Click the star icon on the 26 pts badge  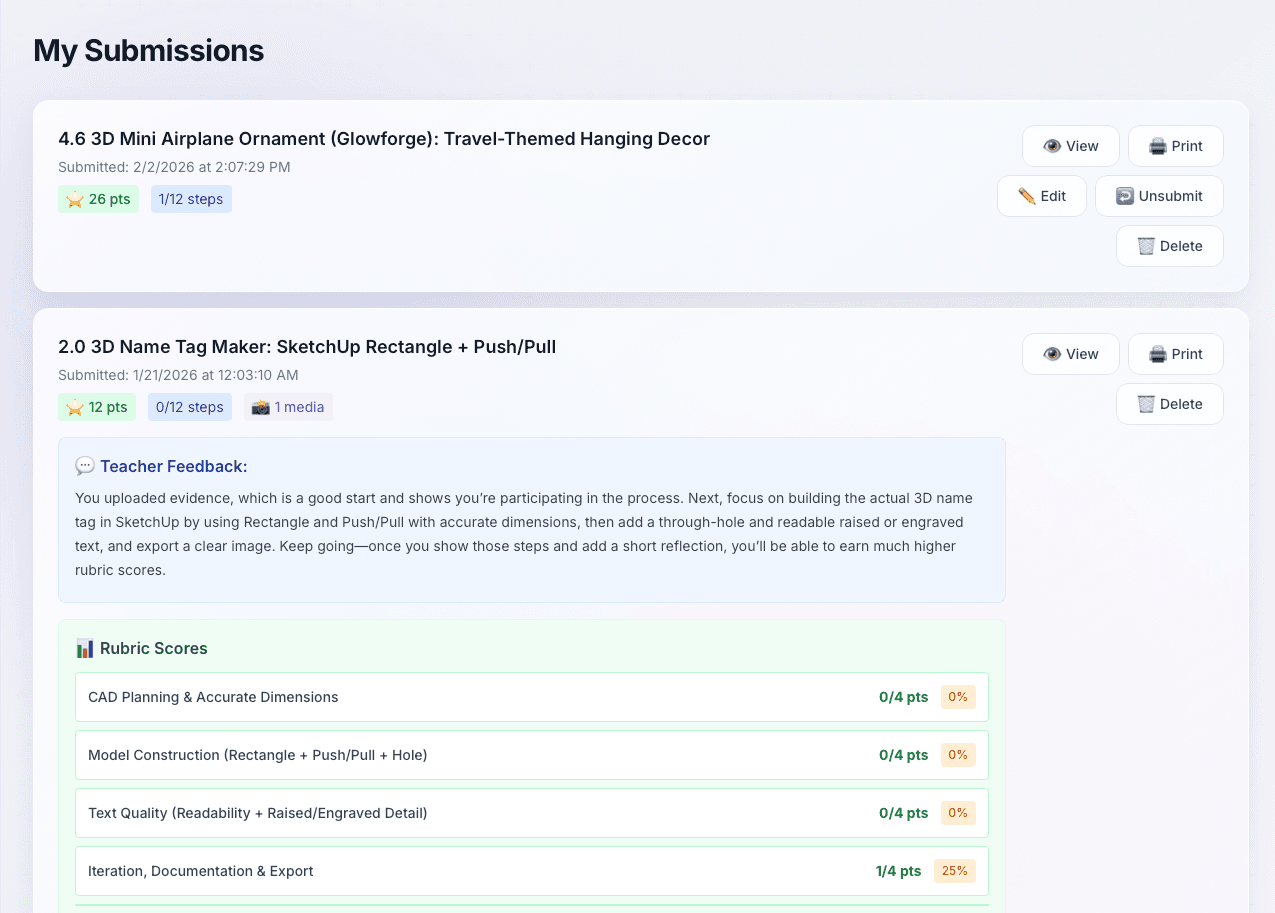pyautogui.click(x=73, y=199)
